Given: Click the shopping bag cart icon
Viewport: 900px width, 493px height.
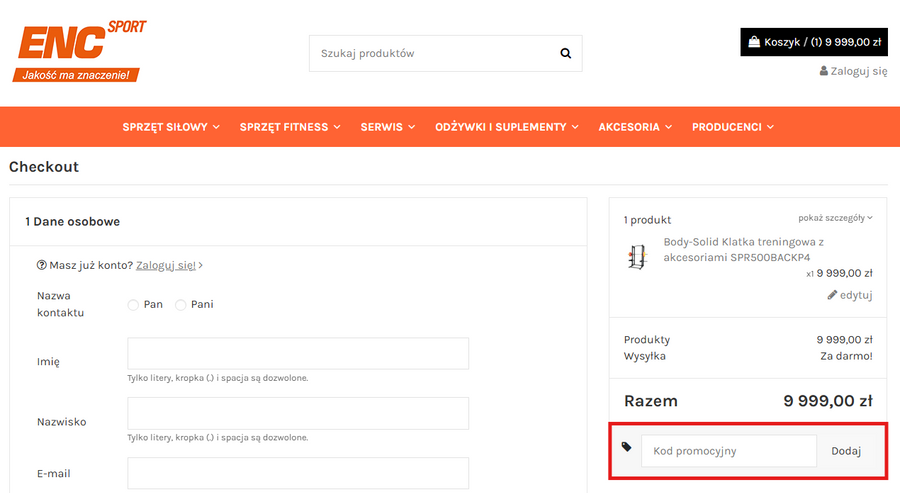Looking at the screenshot, I should pyautogui.click(x=753, y=42).
